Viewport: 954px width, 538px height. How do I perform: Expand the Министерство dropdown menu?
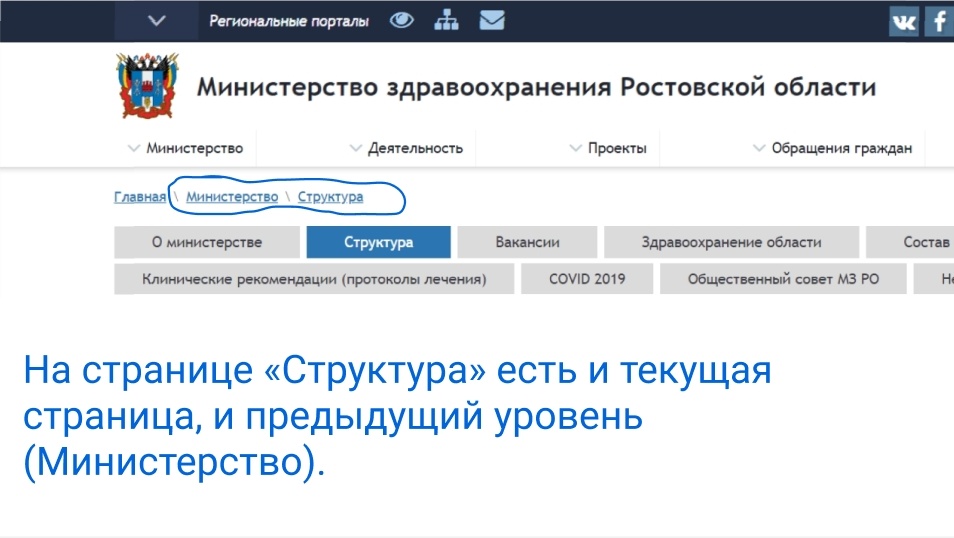coord(186,148)
